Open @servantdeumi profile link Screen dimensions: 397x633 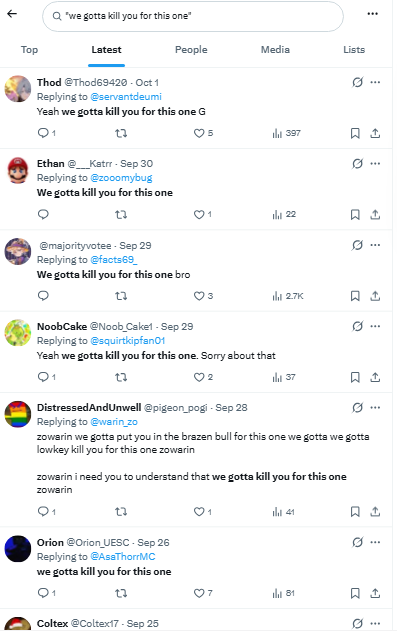pos(126,97)
